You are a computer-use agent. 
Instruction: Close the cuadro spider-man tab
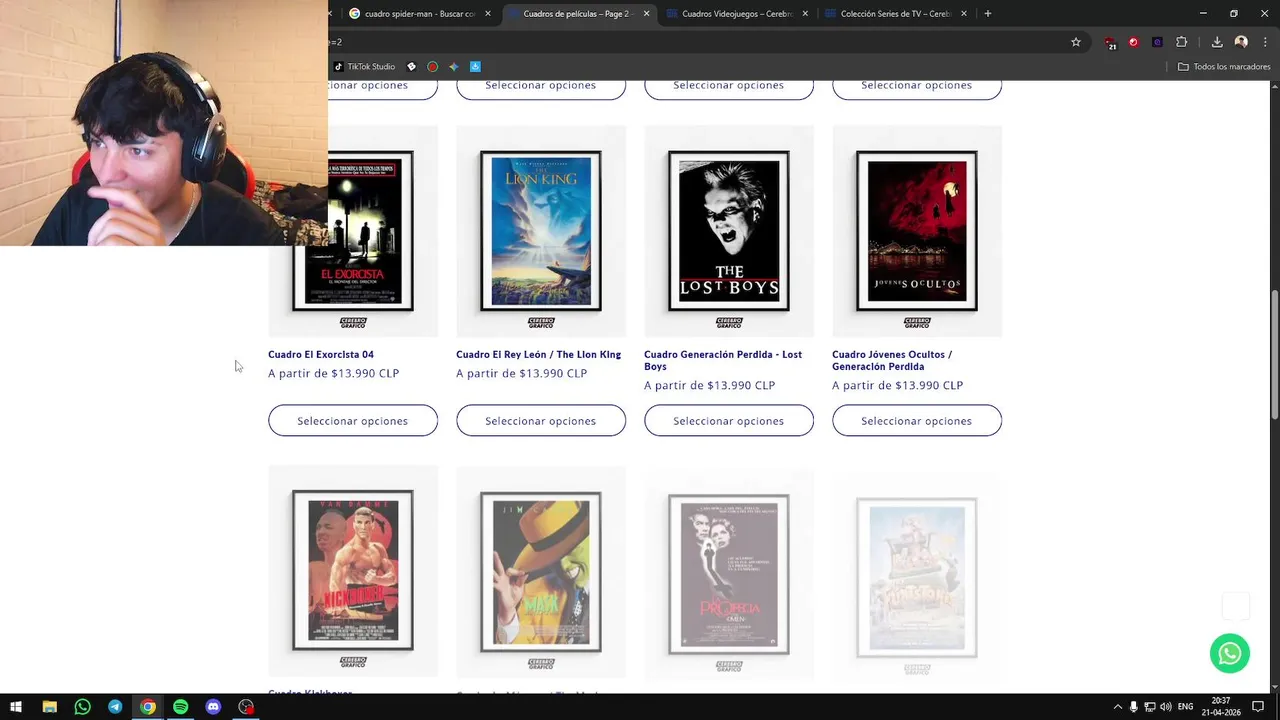488,14
